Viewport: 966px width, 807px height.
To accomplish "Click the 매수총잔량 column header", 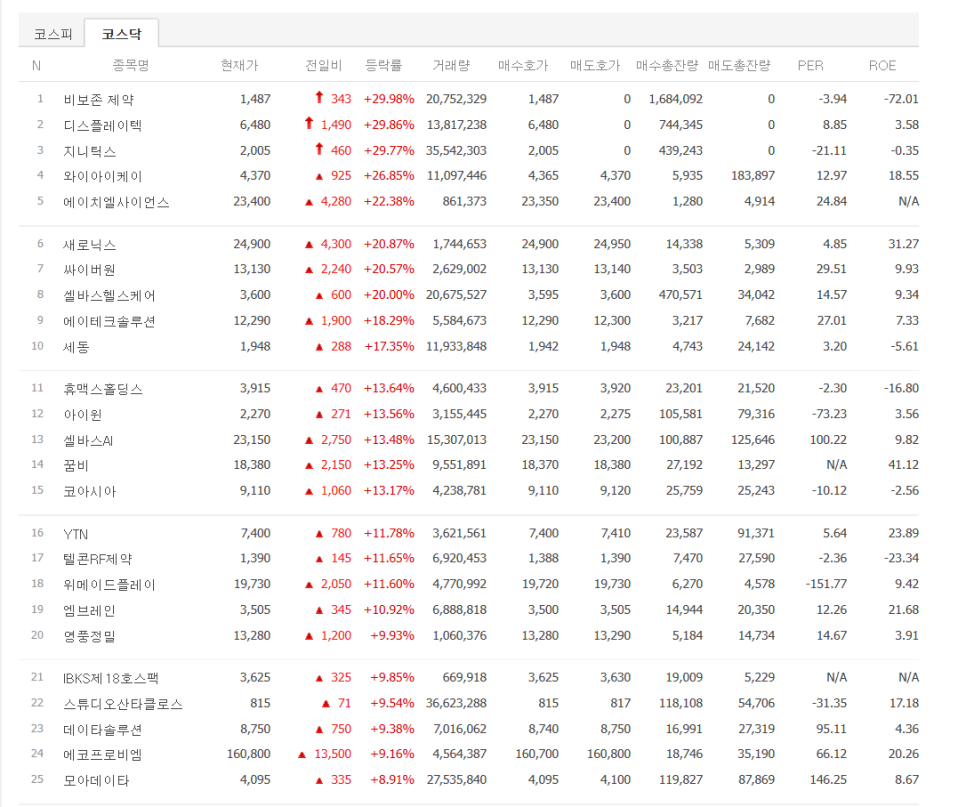I will pos(667,65).
